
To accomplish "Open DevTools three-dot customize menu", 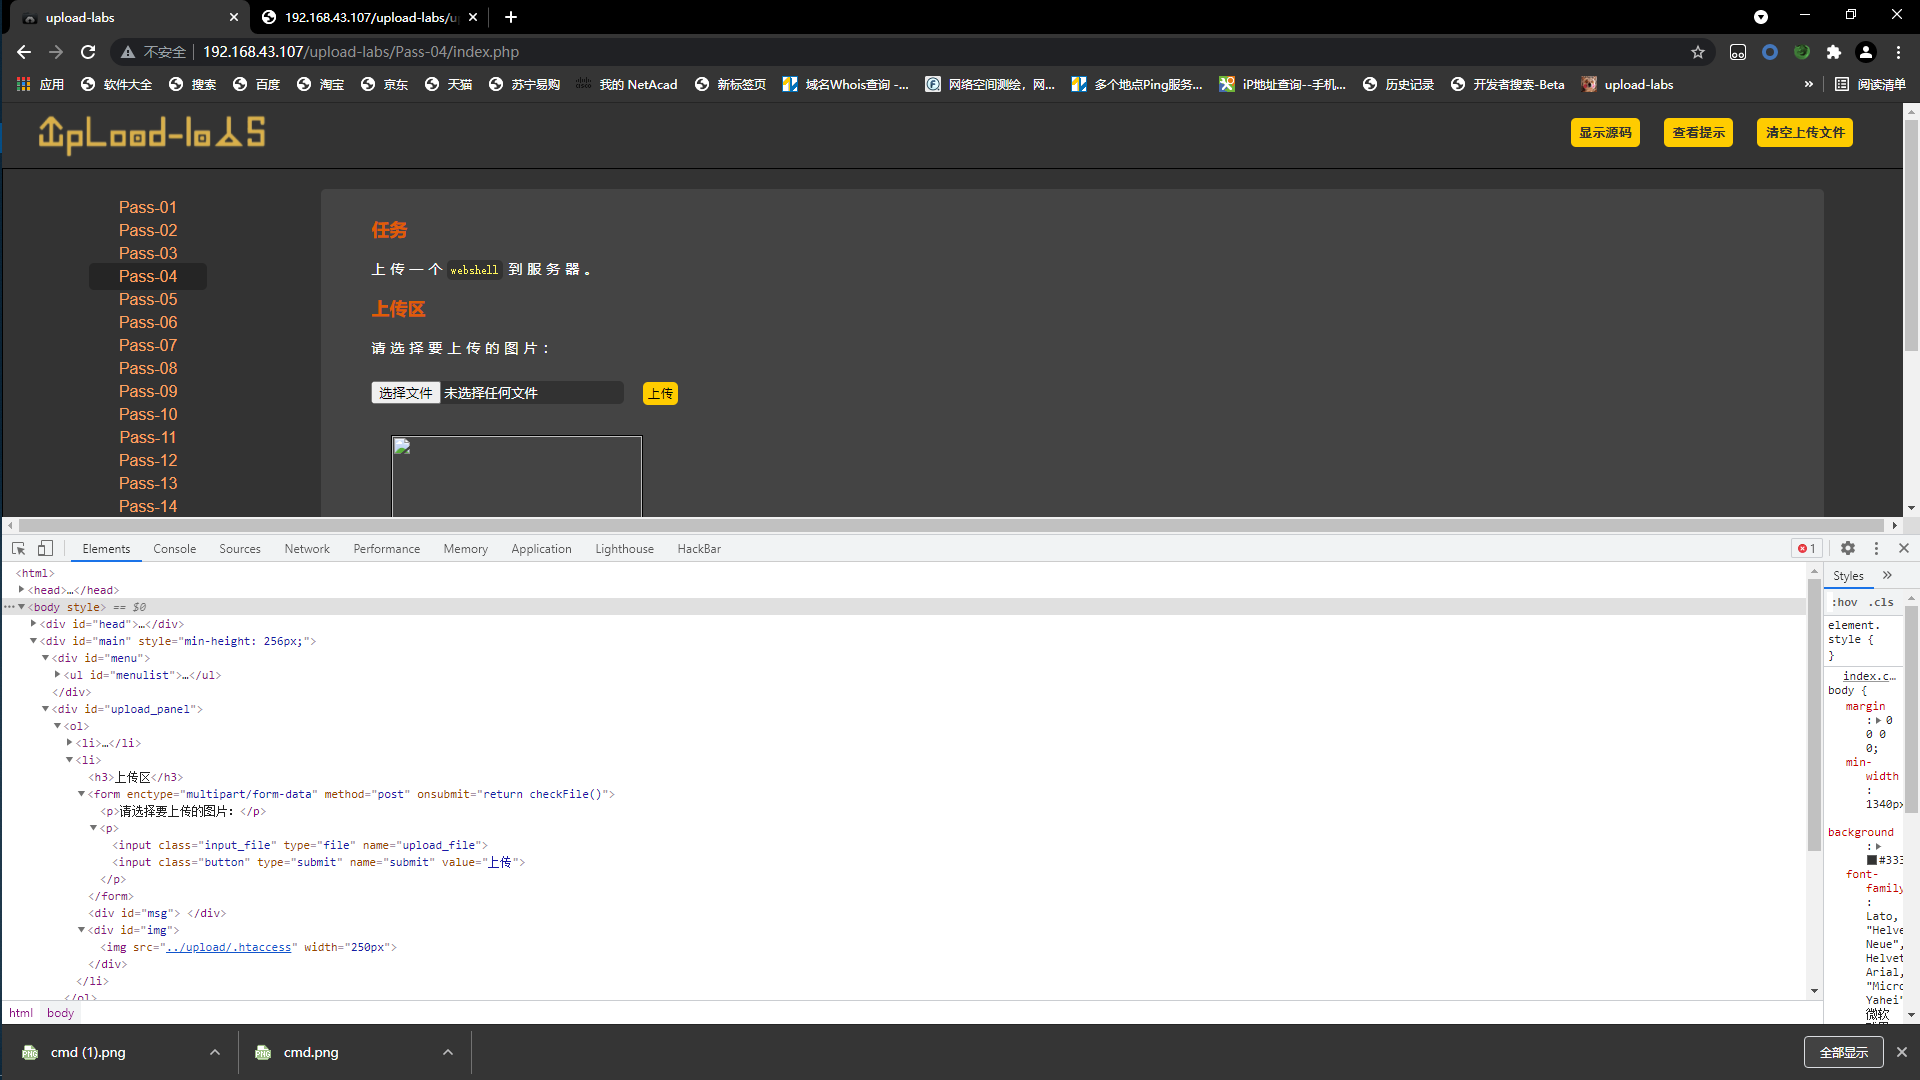I will tap(1876, 548).
